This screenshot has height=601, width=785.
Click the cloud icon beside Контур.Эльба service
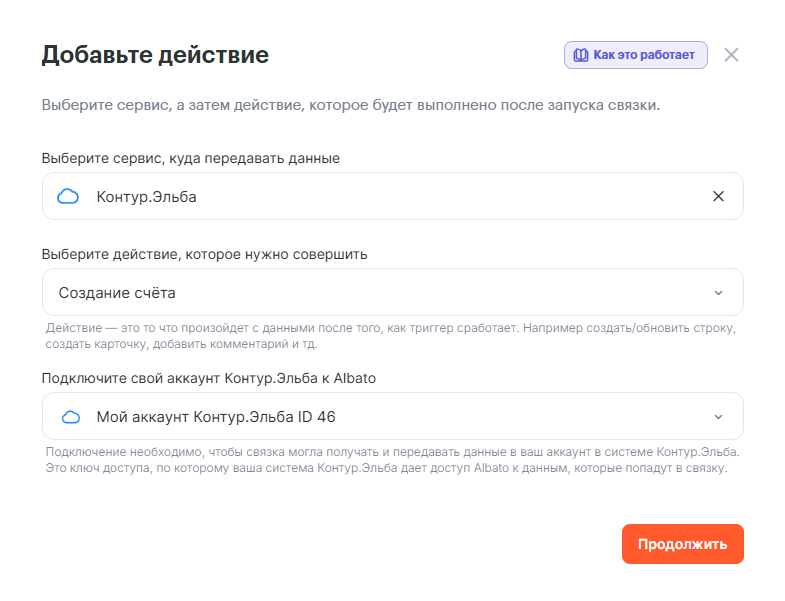68,197
